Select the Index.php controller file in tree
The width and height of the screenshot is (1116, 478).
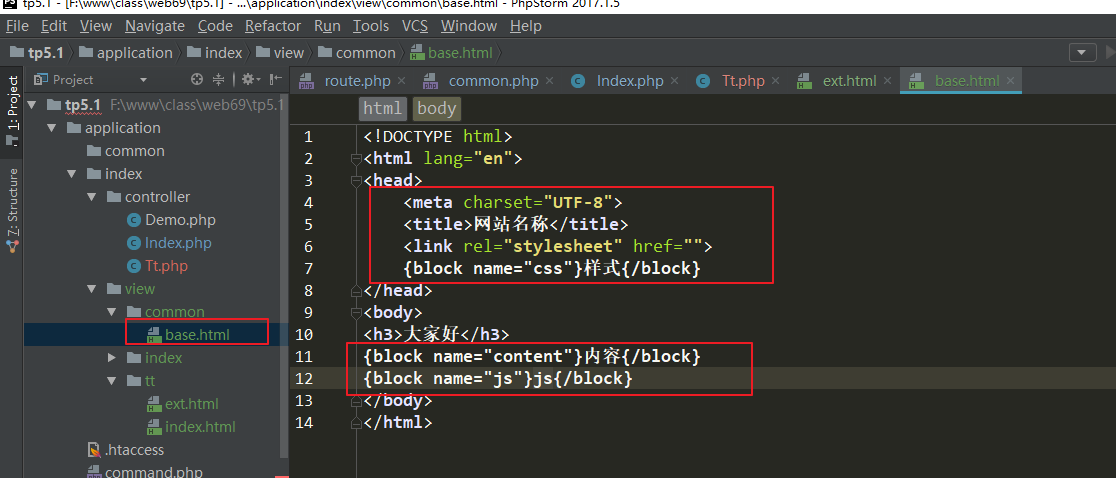coord(178,243)
